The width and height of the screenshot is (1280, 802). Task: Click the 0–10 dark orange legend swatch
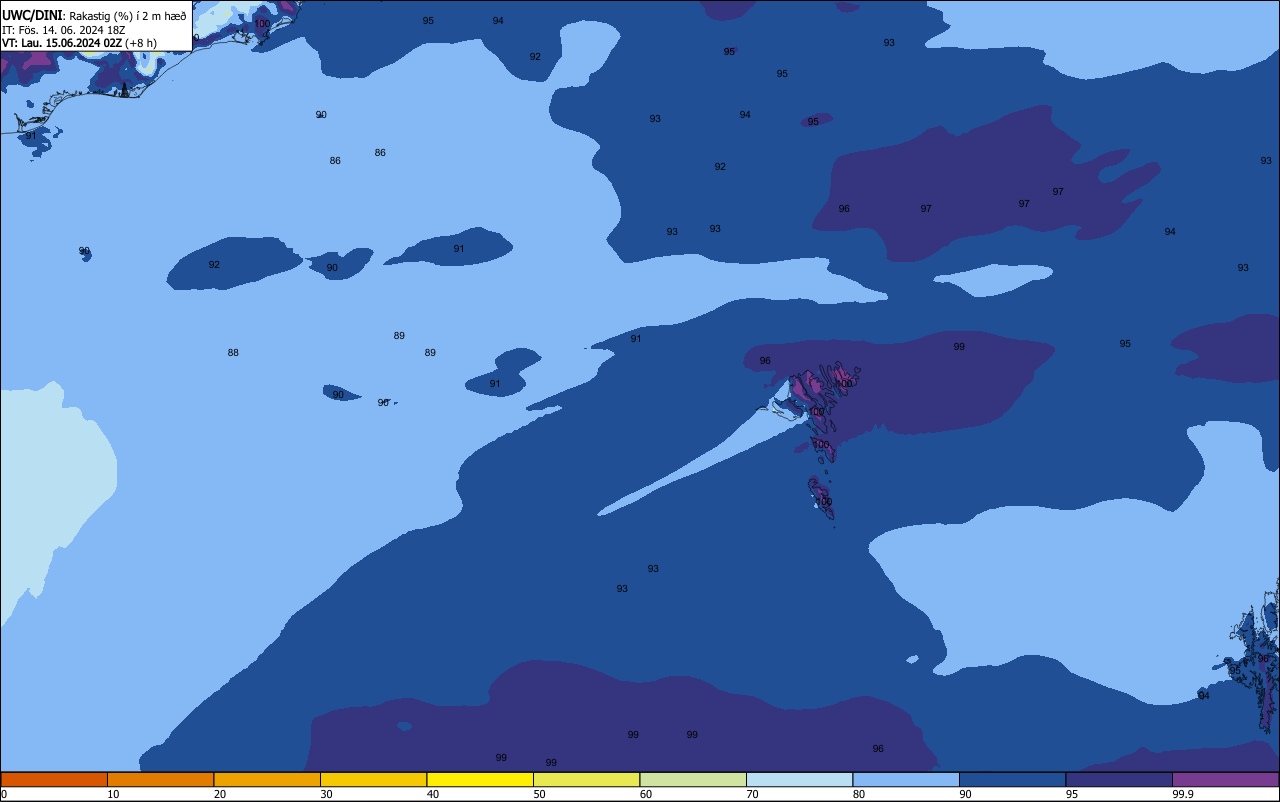(54, 779)
